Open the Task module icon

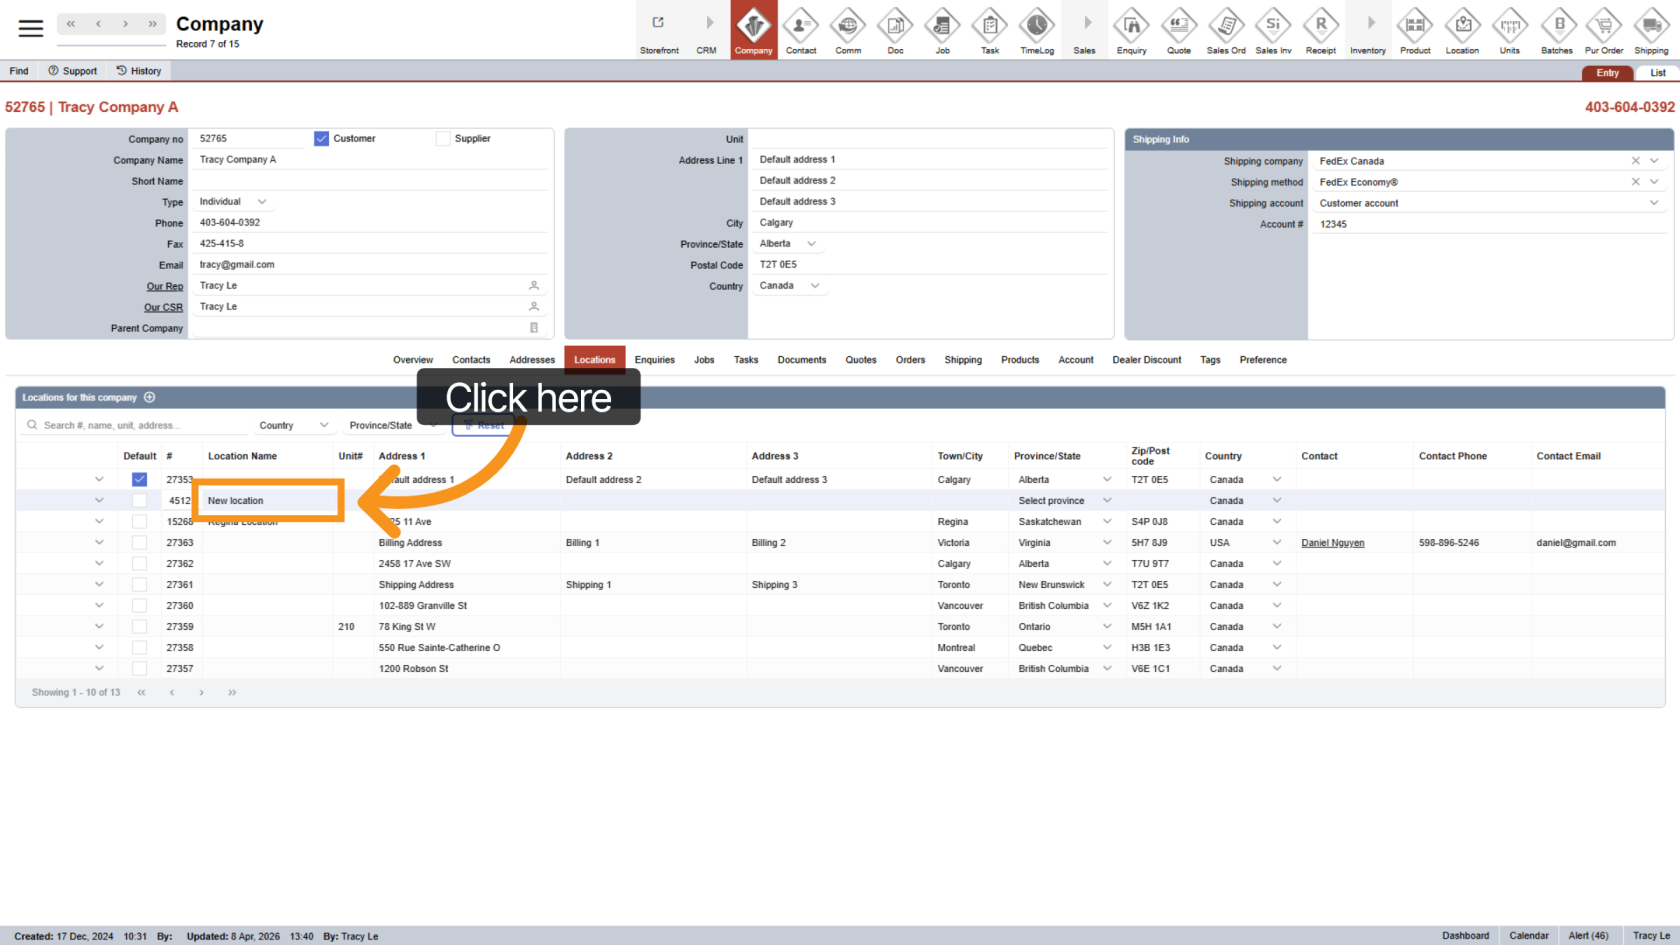(x=990, y=30)
